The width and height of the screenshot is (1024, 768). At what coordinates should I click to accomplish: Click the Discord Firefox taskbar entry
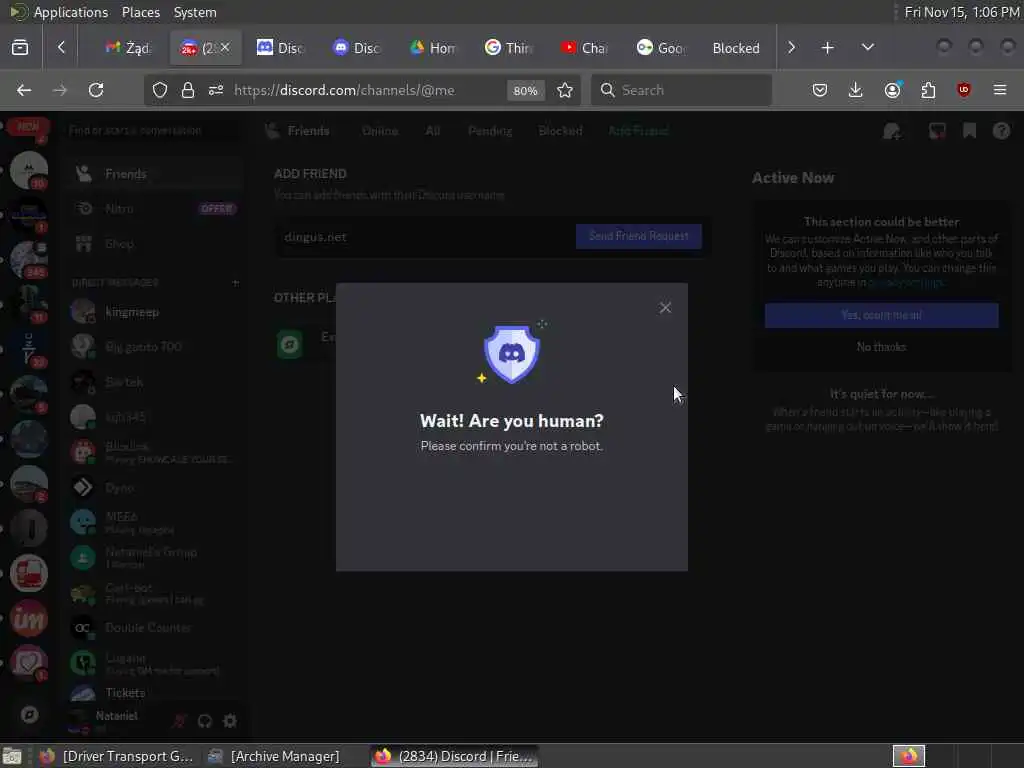pos(455,756)
